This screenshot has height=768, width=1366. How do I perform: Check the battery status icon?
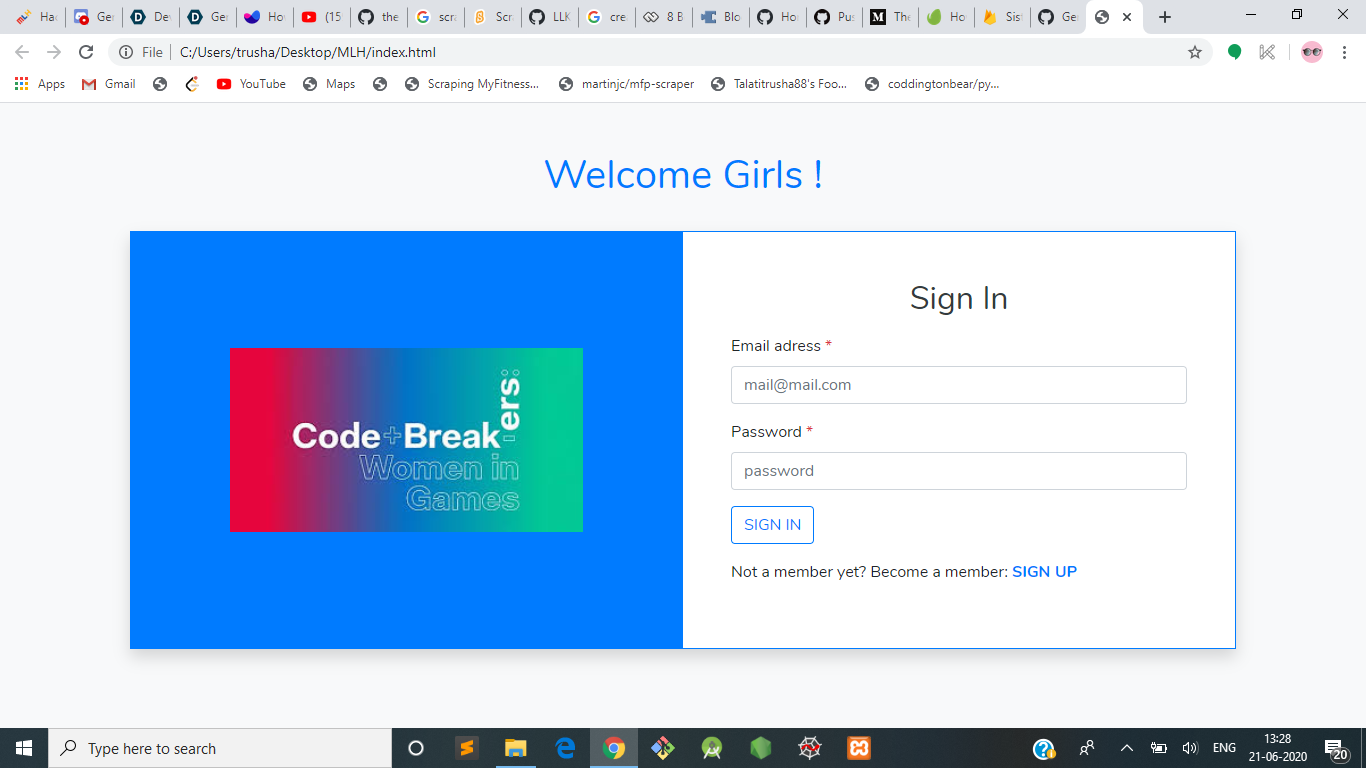pos(1159,748)
